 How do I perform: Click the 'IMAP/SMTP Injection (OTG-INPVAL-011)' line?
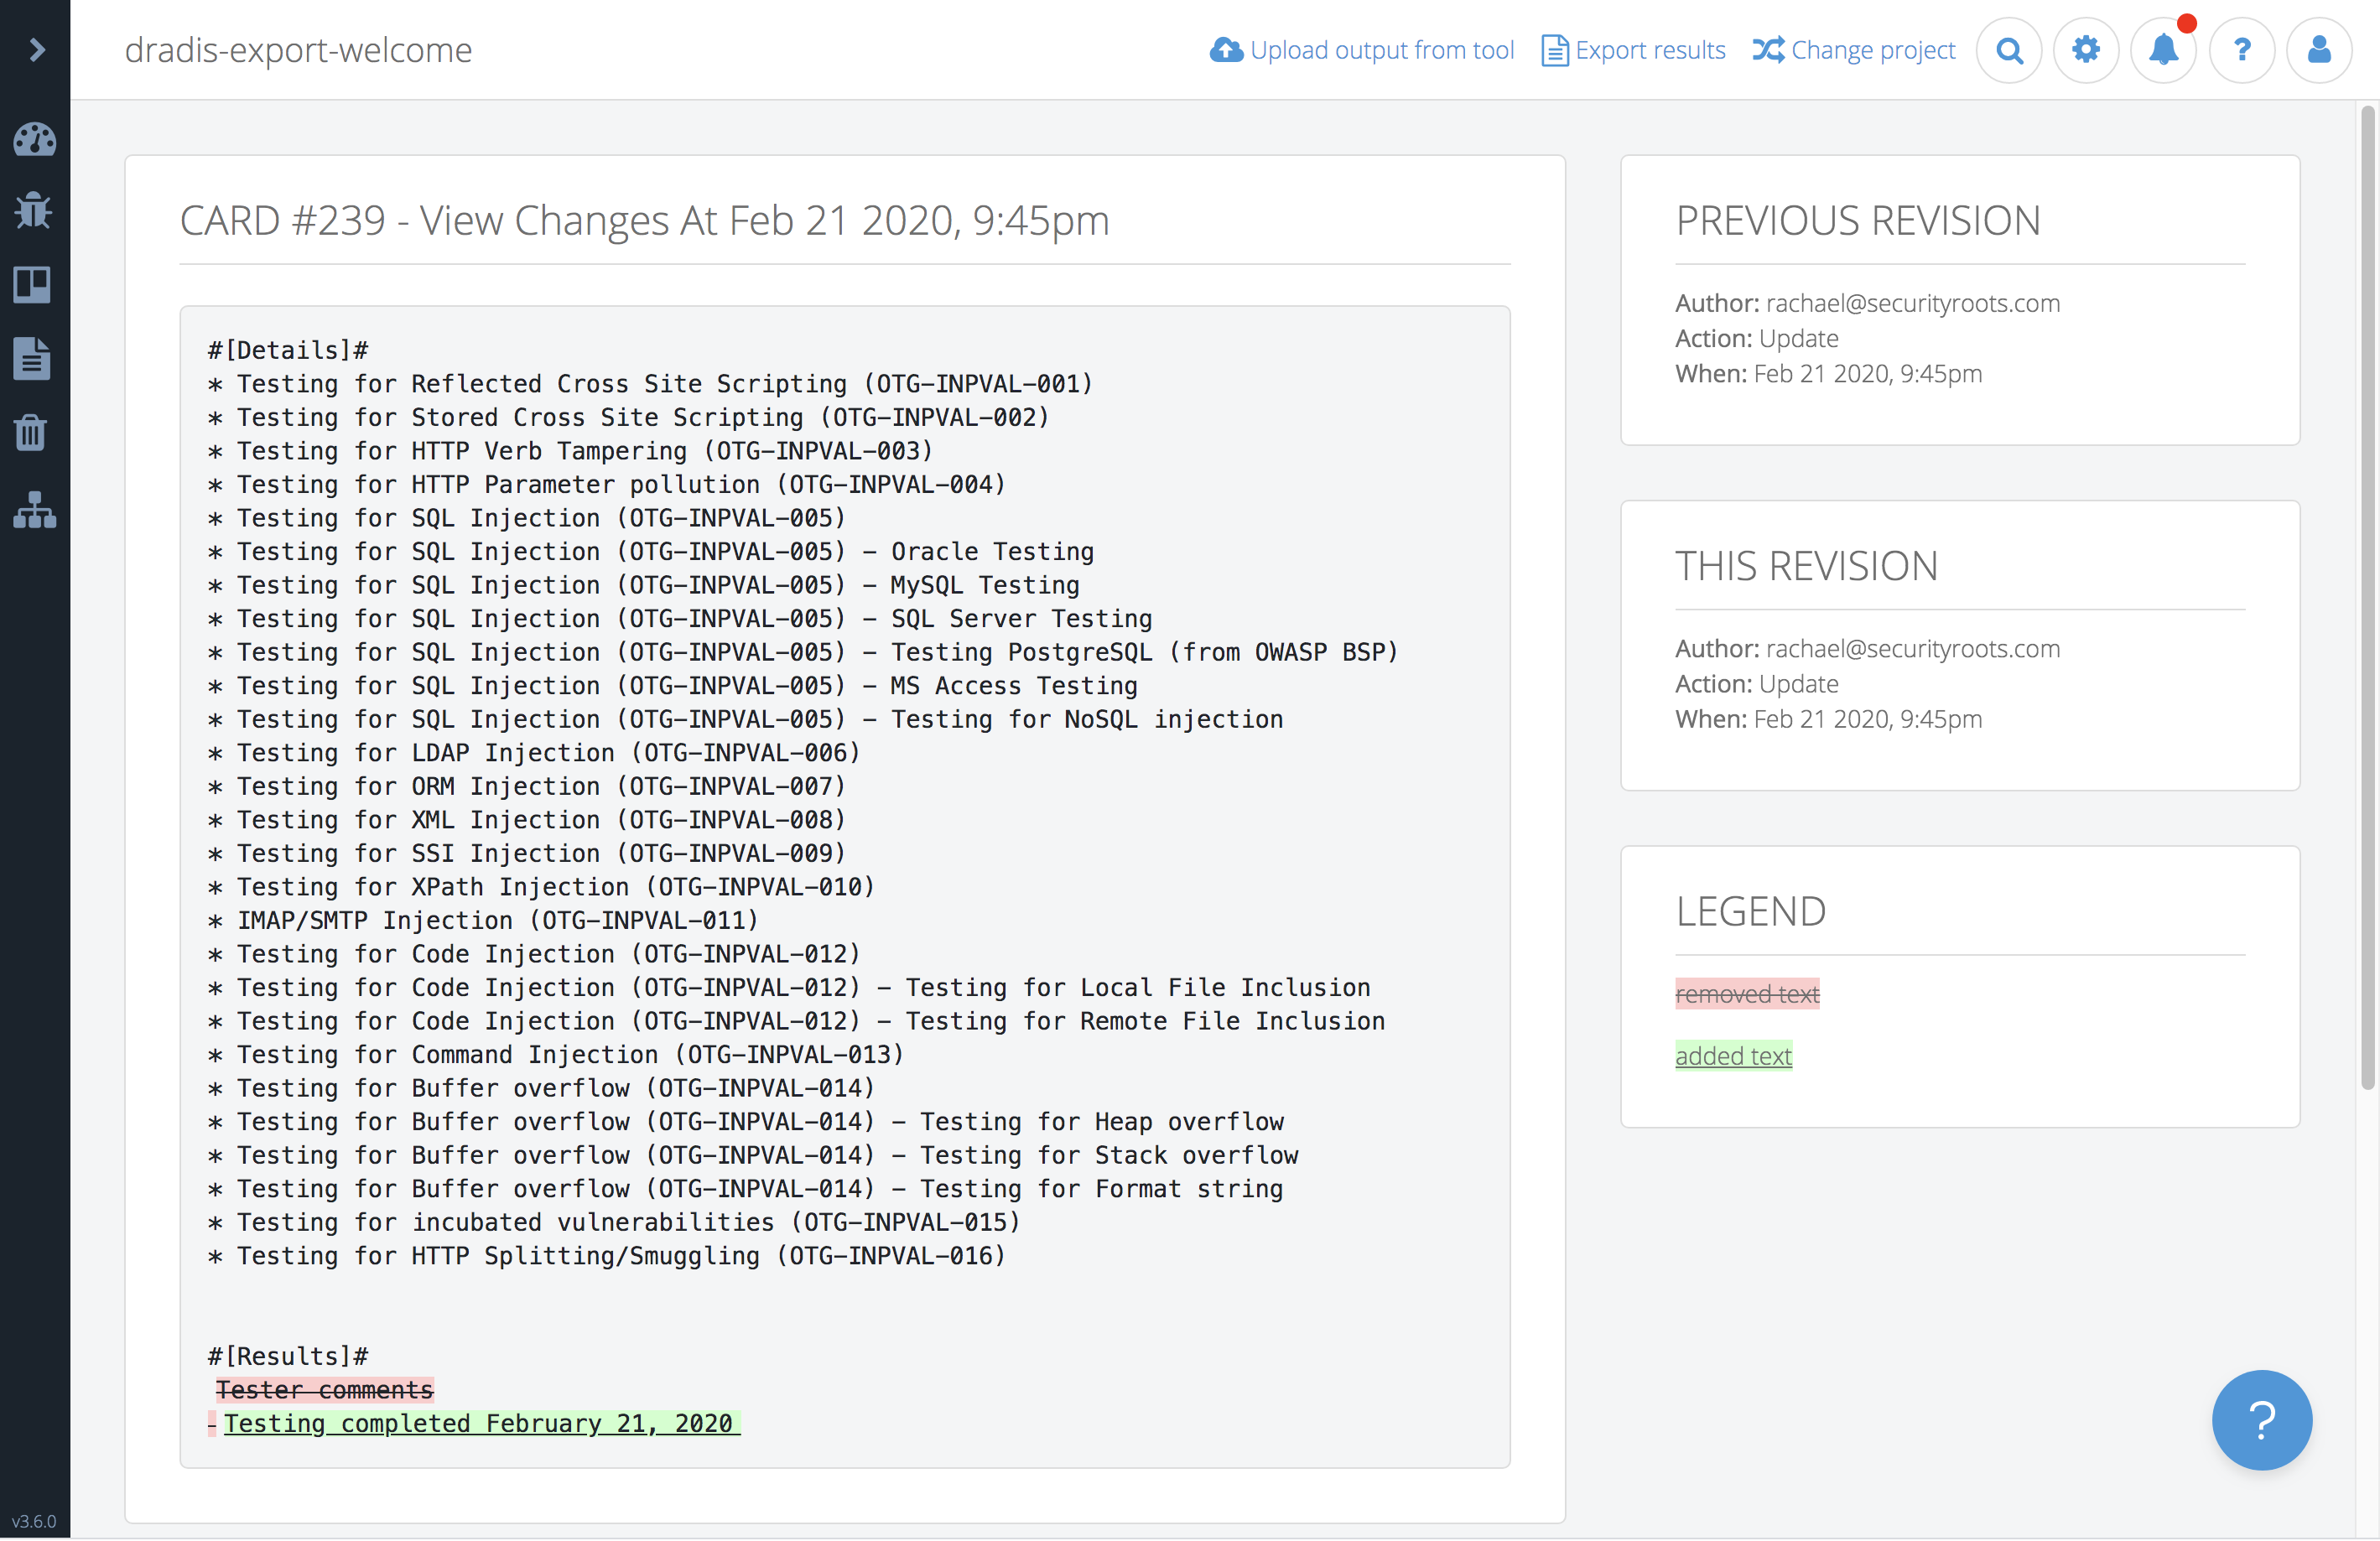pyautogui.click(x=483, y=920)
